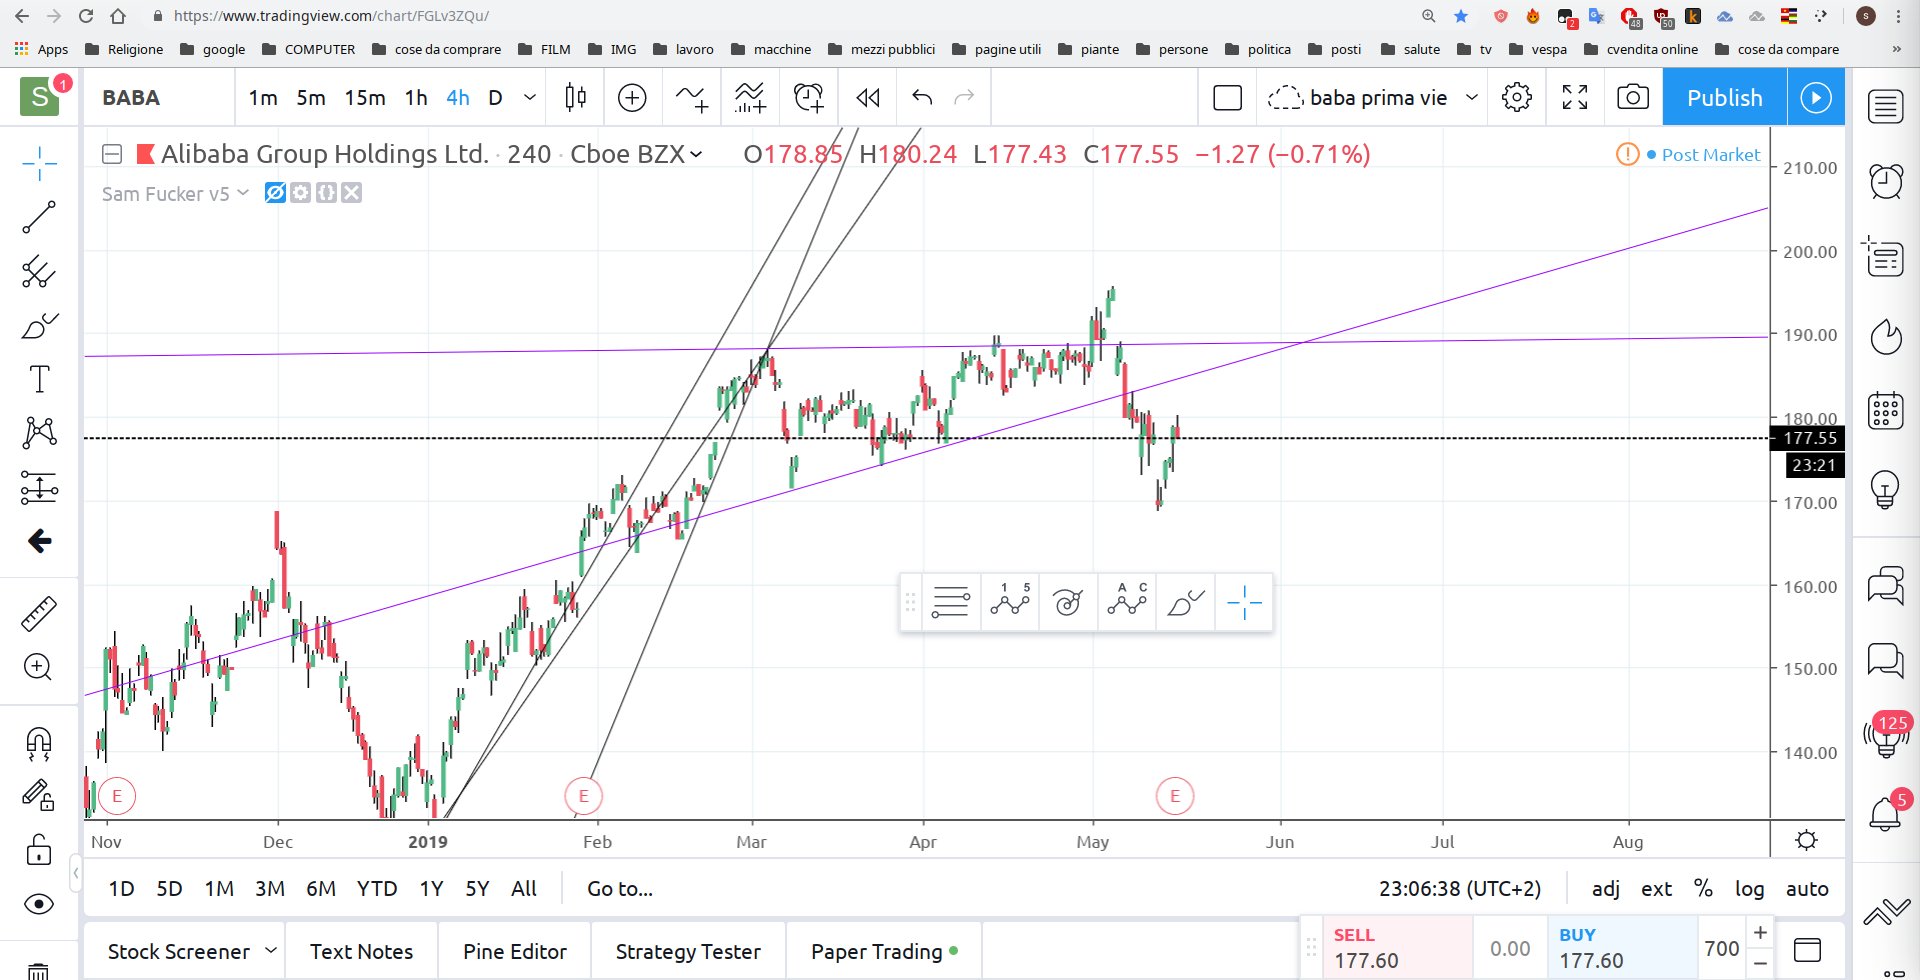Open the data window panel
1920x980 pixels.
[1886, 258]
